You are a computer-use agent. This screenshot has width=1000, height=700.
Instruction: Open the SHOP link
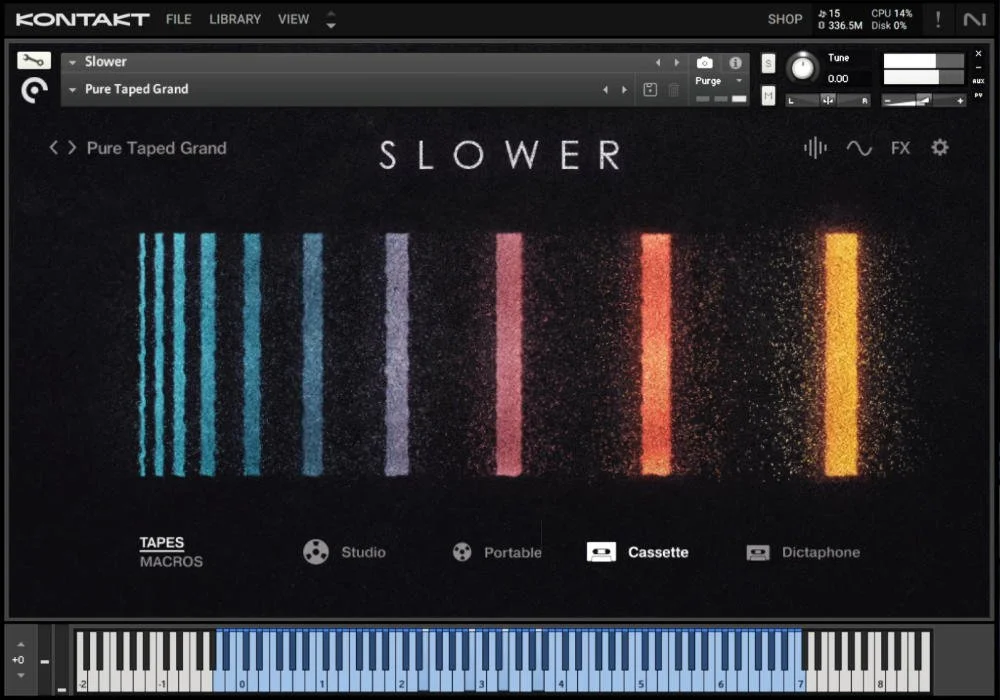(785, 19)
